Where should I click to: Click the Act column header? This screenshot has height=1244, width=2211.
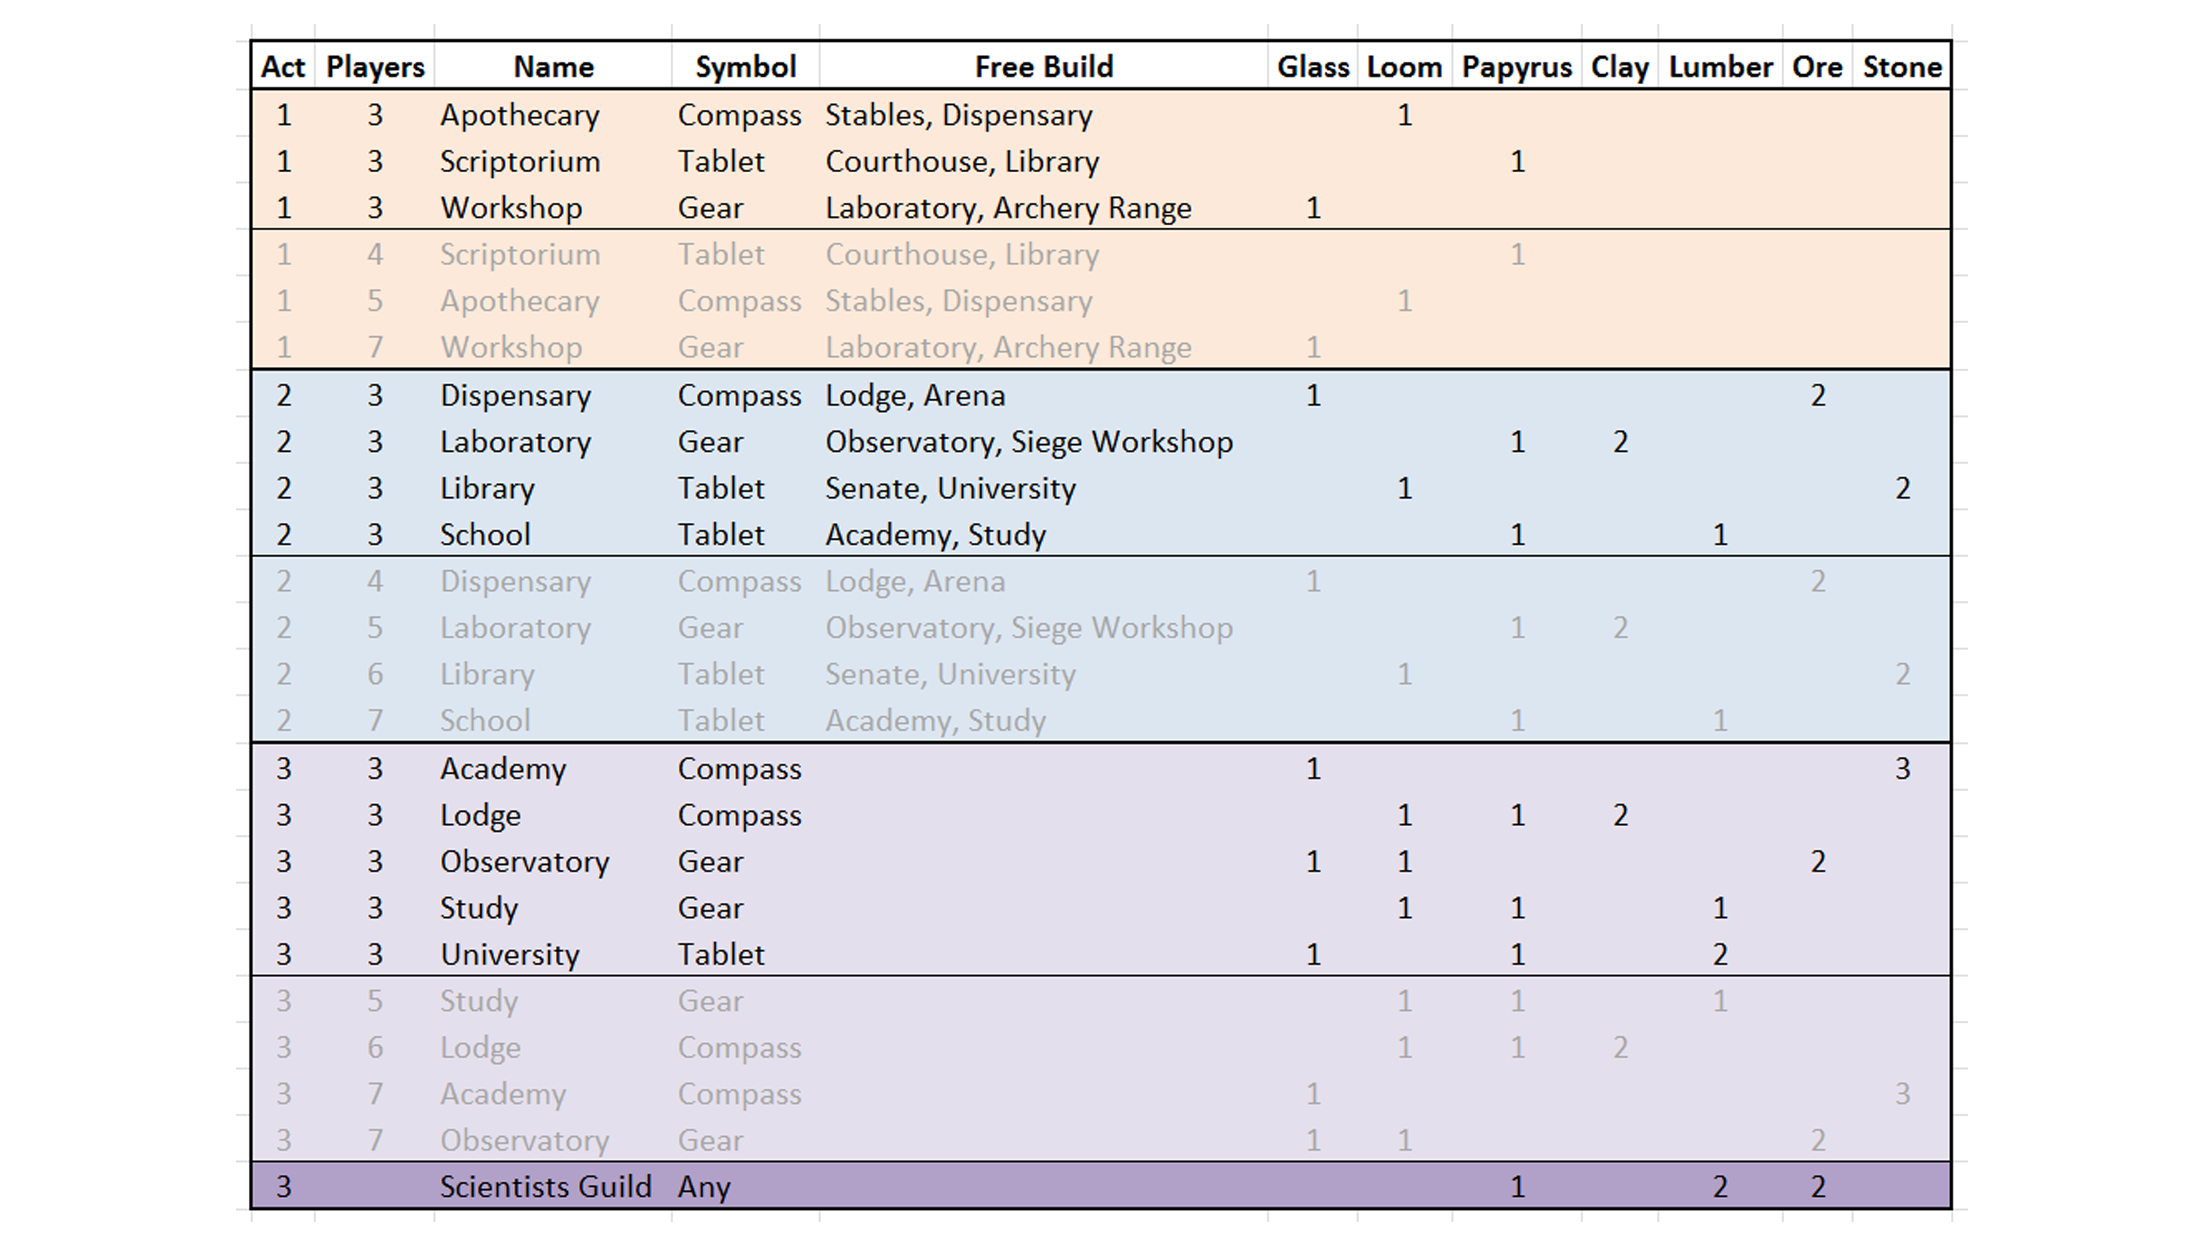(x=283, y=67)
